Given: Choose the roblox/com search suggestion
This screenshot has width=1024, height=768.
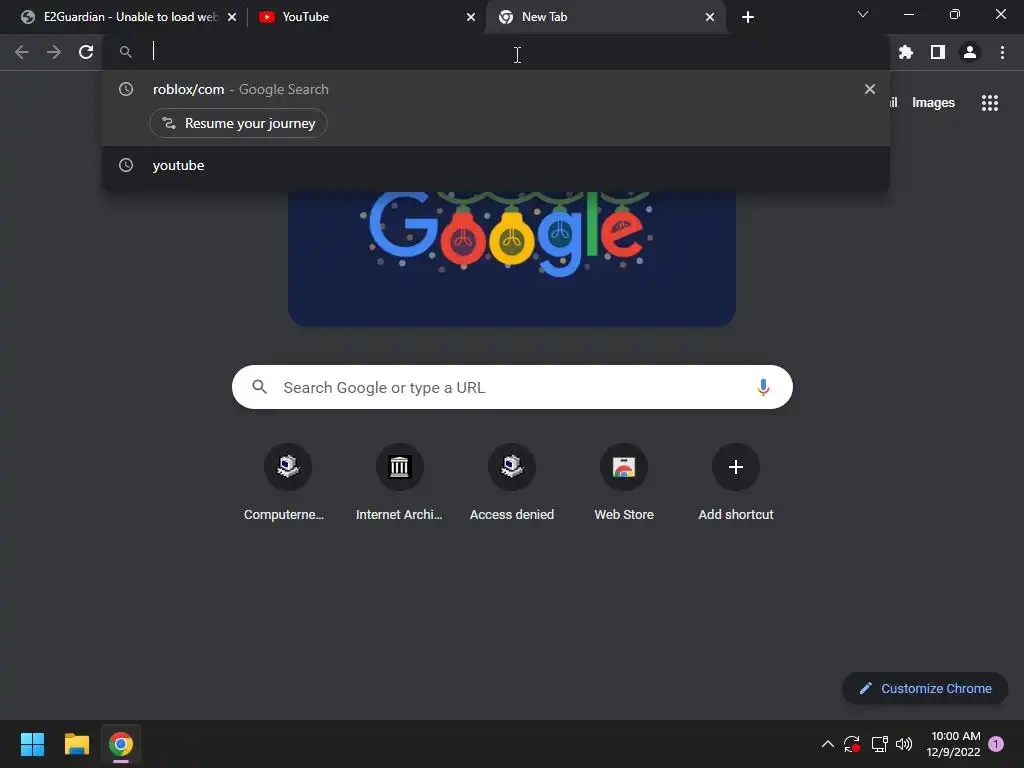Looking at the screenshot, I should click(x=496, y=89).
